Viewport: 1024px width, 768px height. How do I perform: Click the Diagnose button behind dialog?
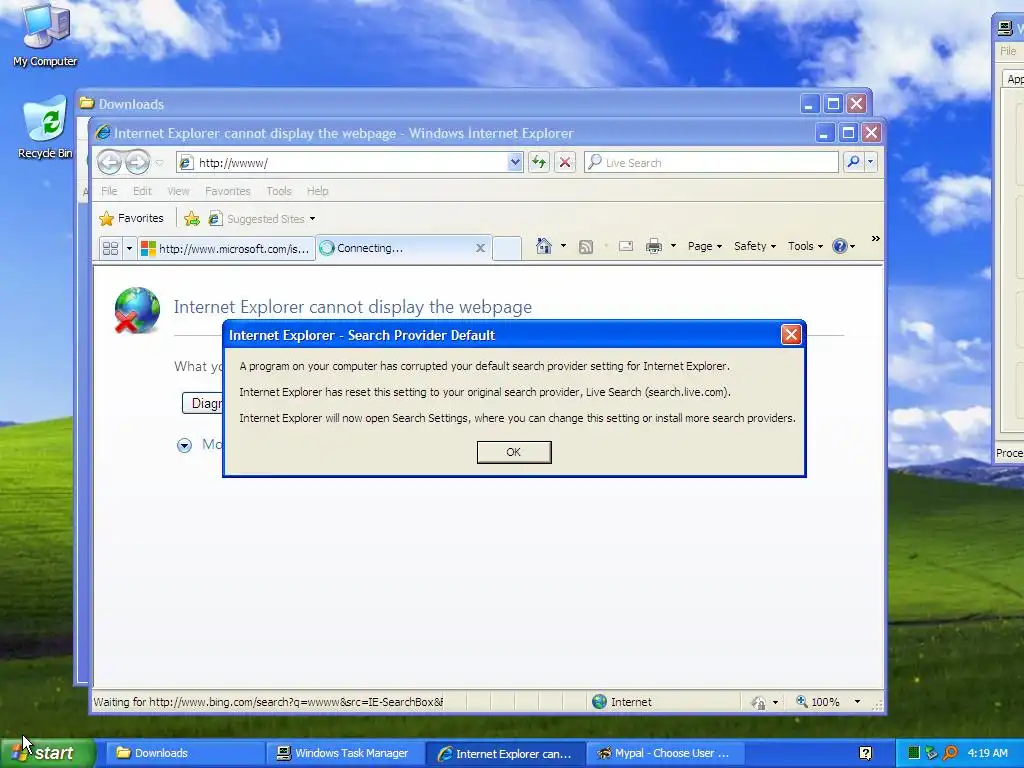202,403
